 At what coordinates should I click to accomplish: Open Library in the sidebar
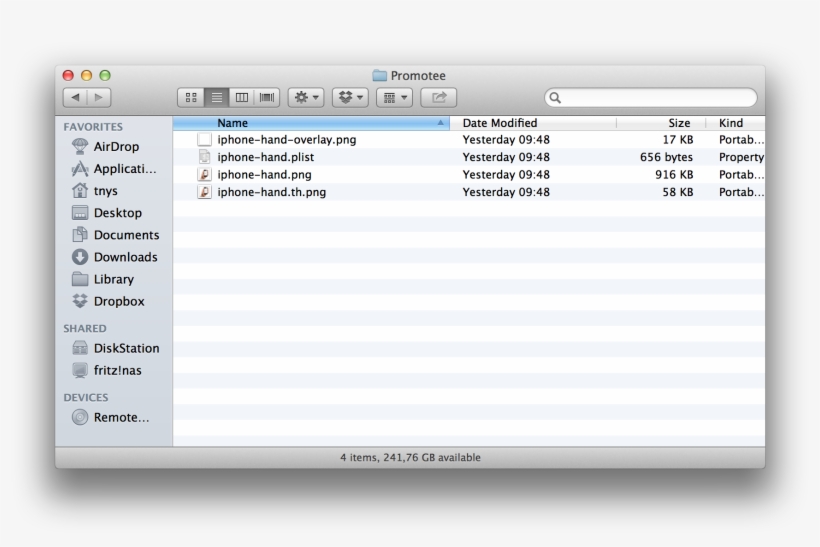(x=114, y=279)
